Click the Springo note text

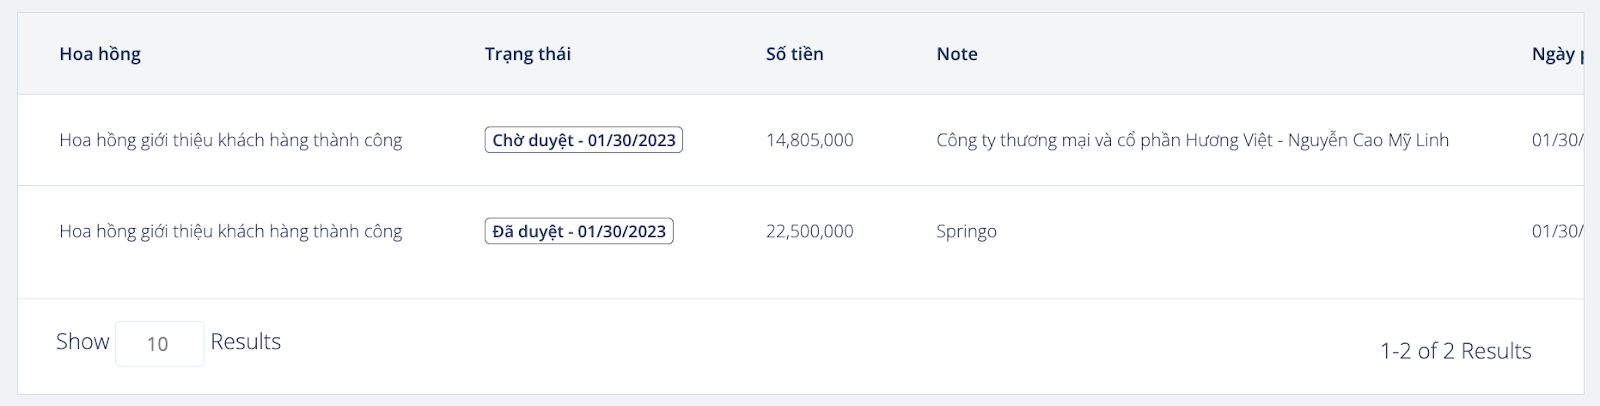pos(966,231)
